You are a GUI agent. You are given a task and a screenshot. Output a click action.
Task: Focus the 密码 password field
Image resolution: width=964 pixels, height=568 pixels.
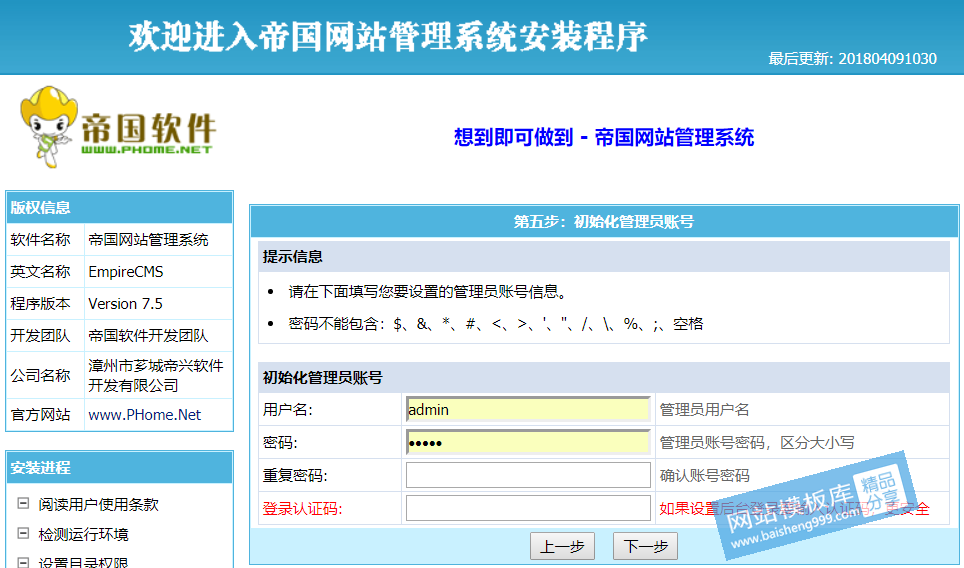coord(528,443)
